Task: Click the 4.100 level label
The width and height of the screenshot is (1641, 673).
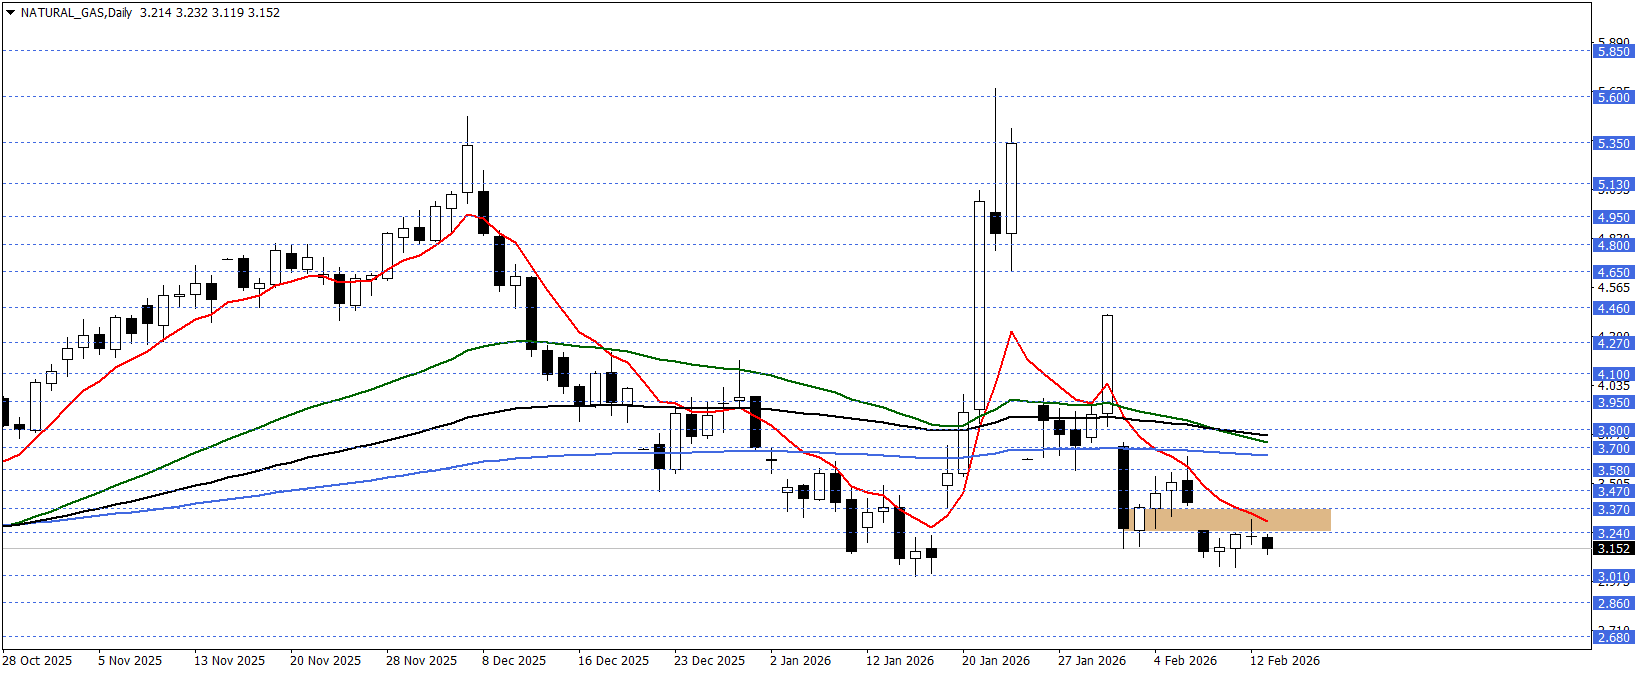Action: click(1613, 374)
